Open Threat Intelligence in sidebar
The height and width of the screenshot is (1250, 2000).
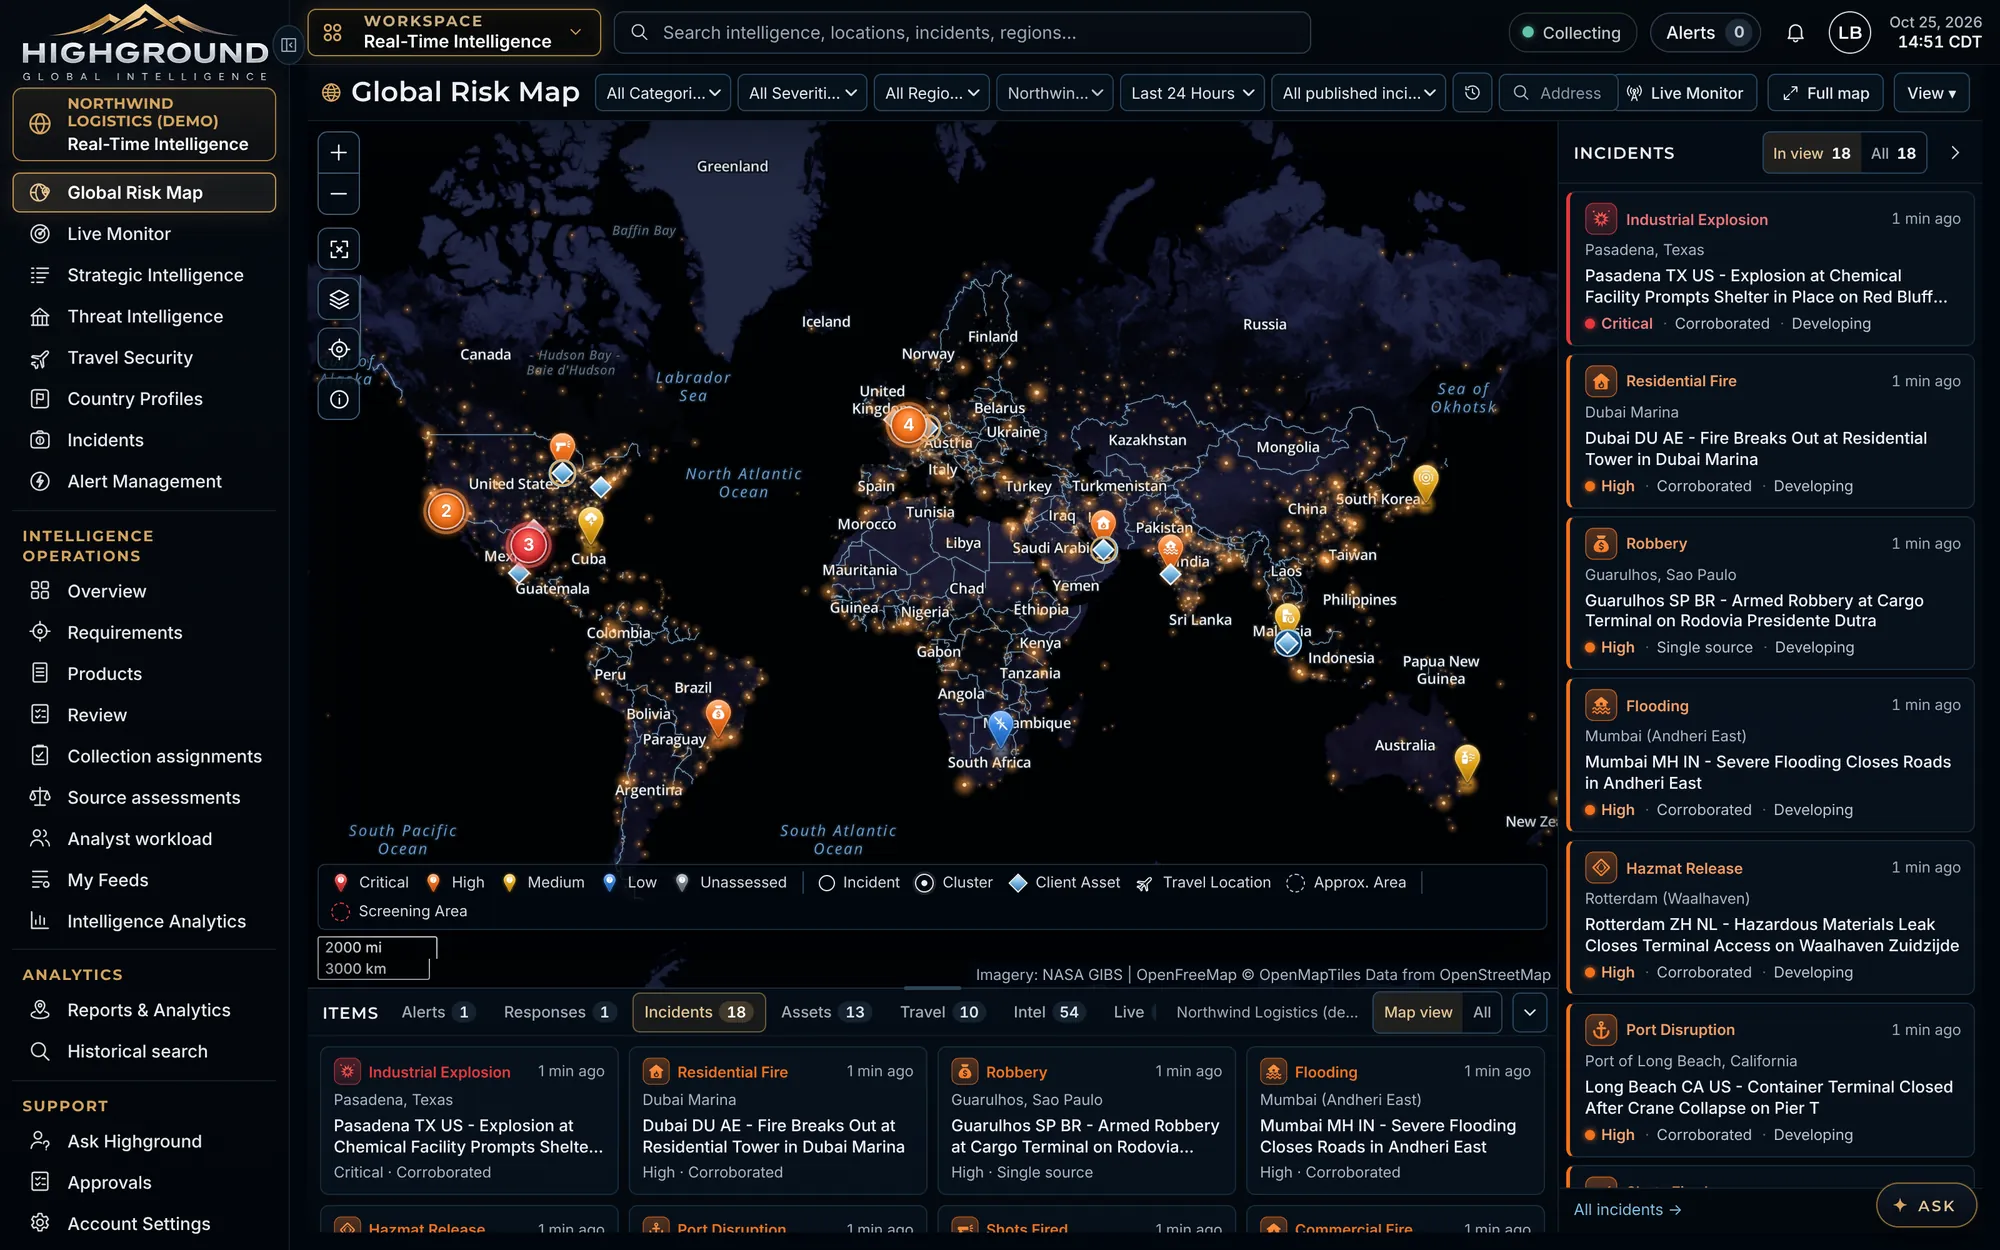[x=144, y=316]
